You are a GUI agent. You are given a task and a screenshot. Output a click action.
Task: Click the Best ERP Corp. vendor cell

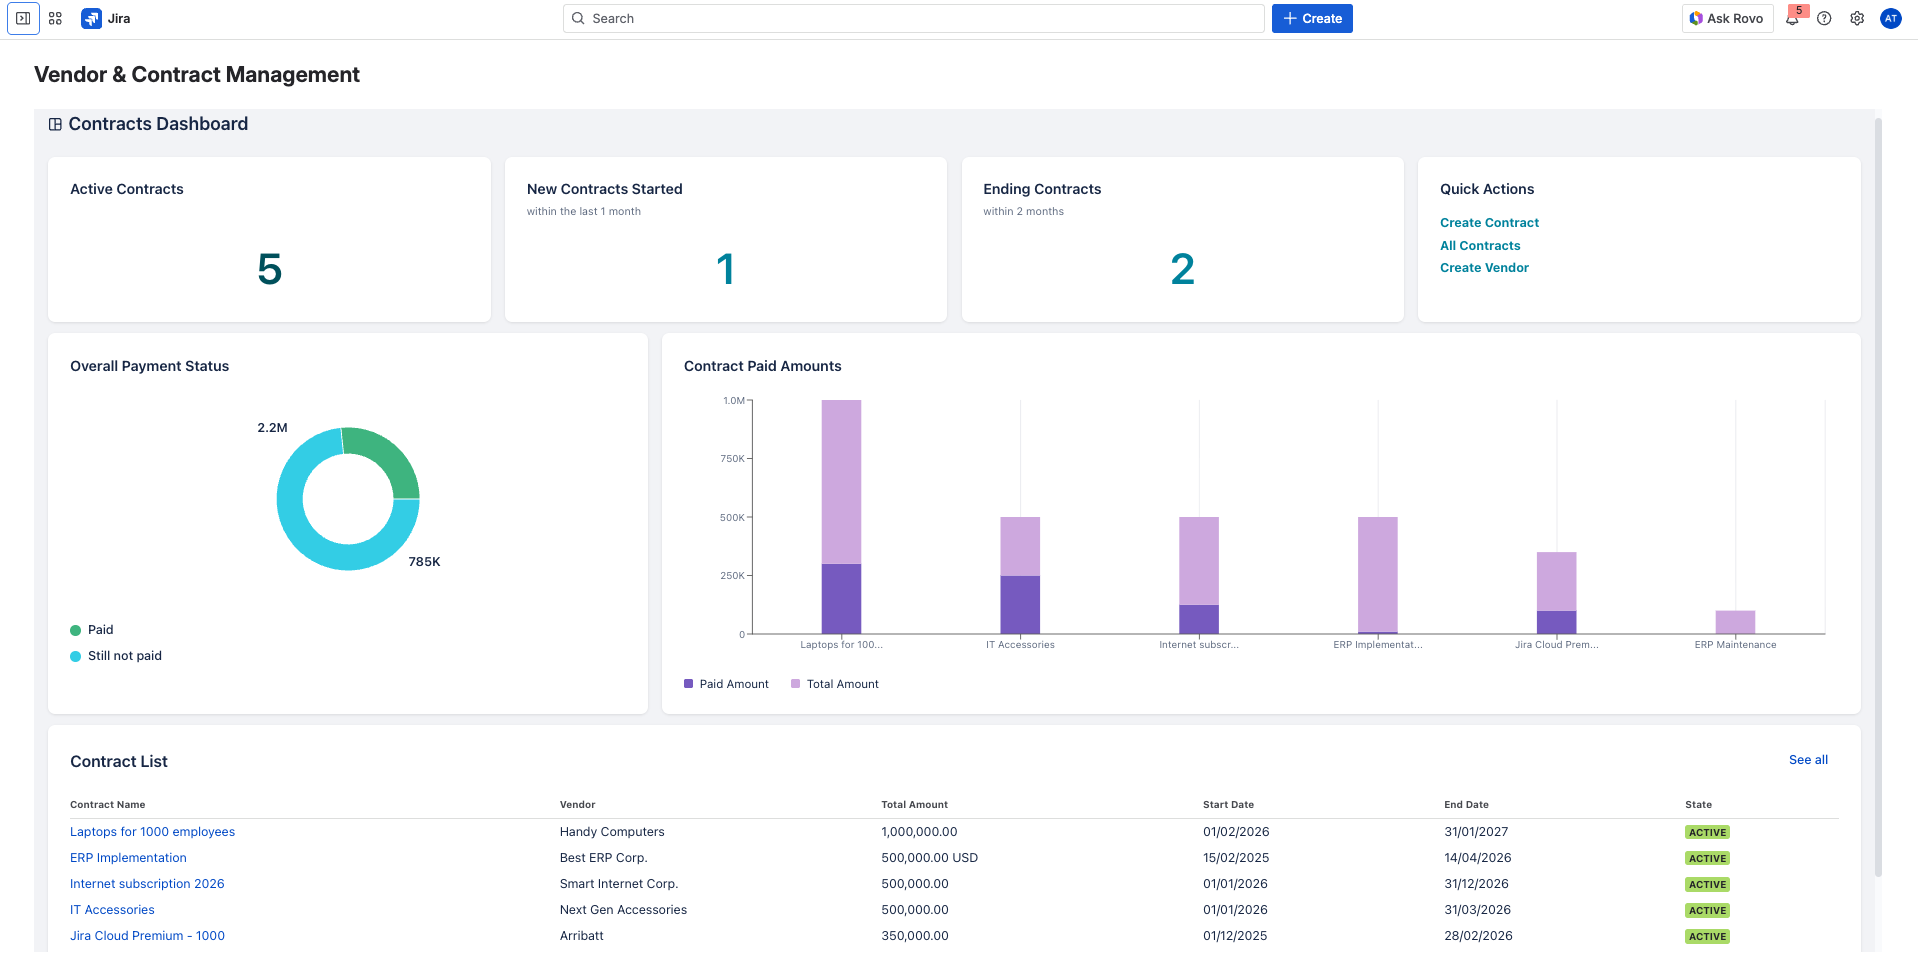603,858
